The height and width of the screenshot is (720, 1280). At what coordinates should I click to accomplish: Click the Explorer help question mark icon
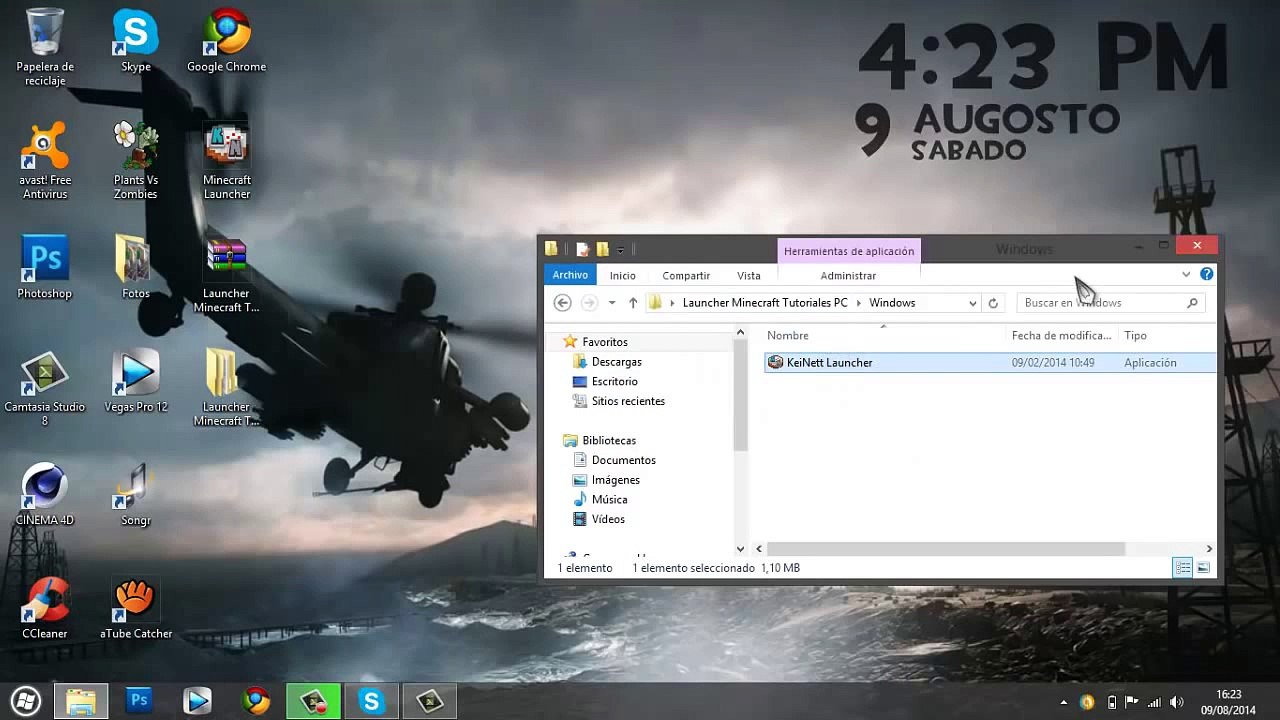pyautogui.click(x=1207, y=274)
